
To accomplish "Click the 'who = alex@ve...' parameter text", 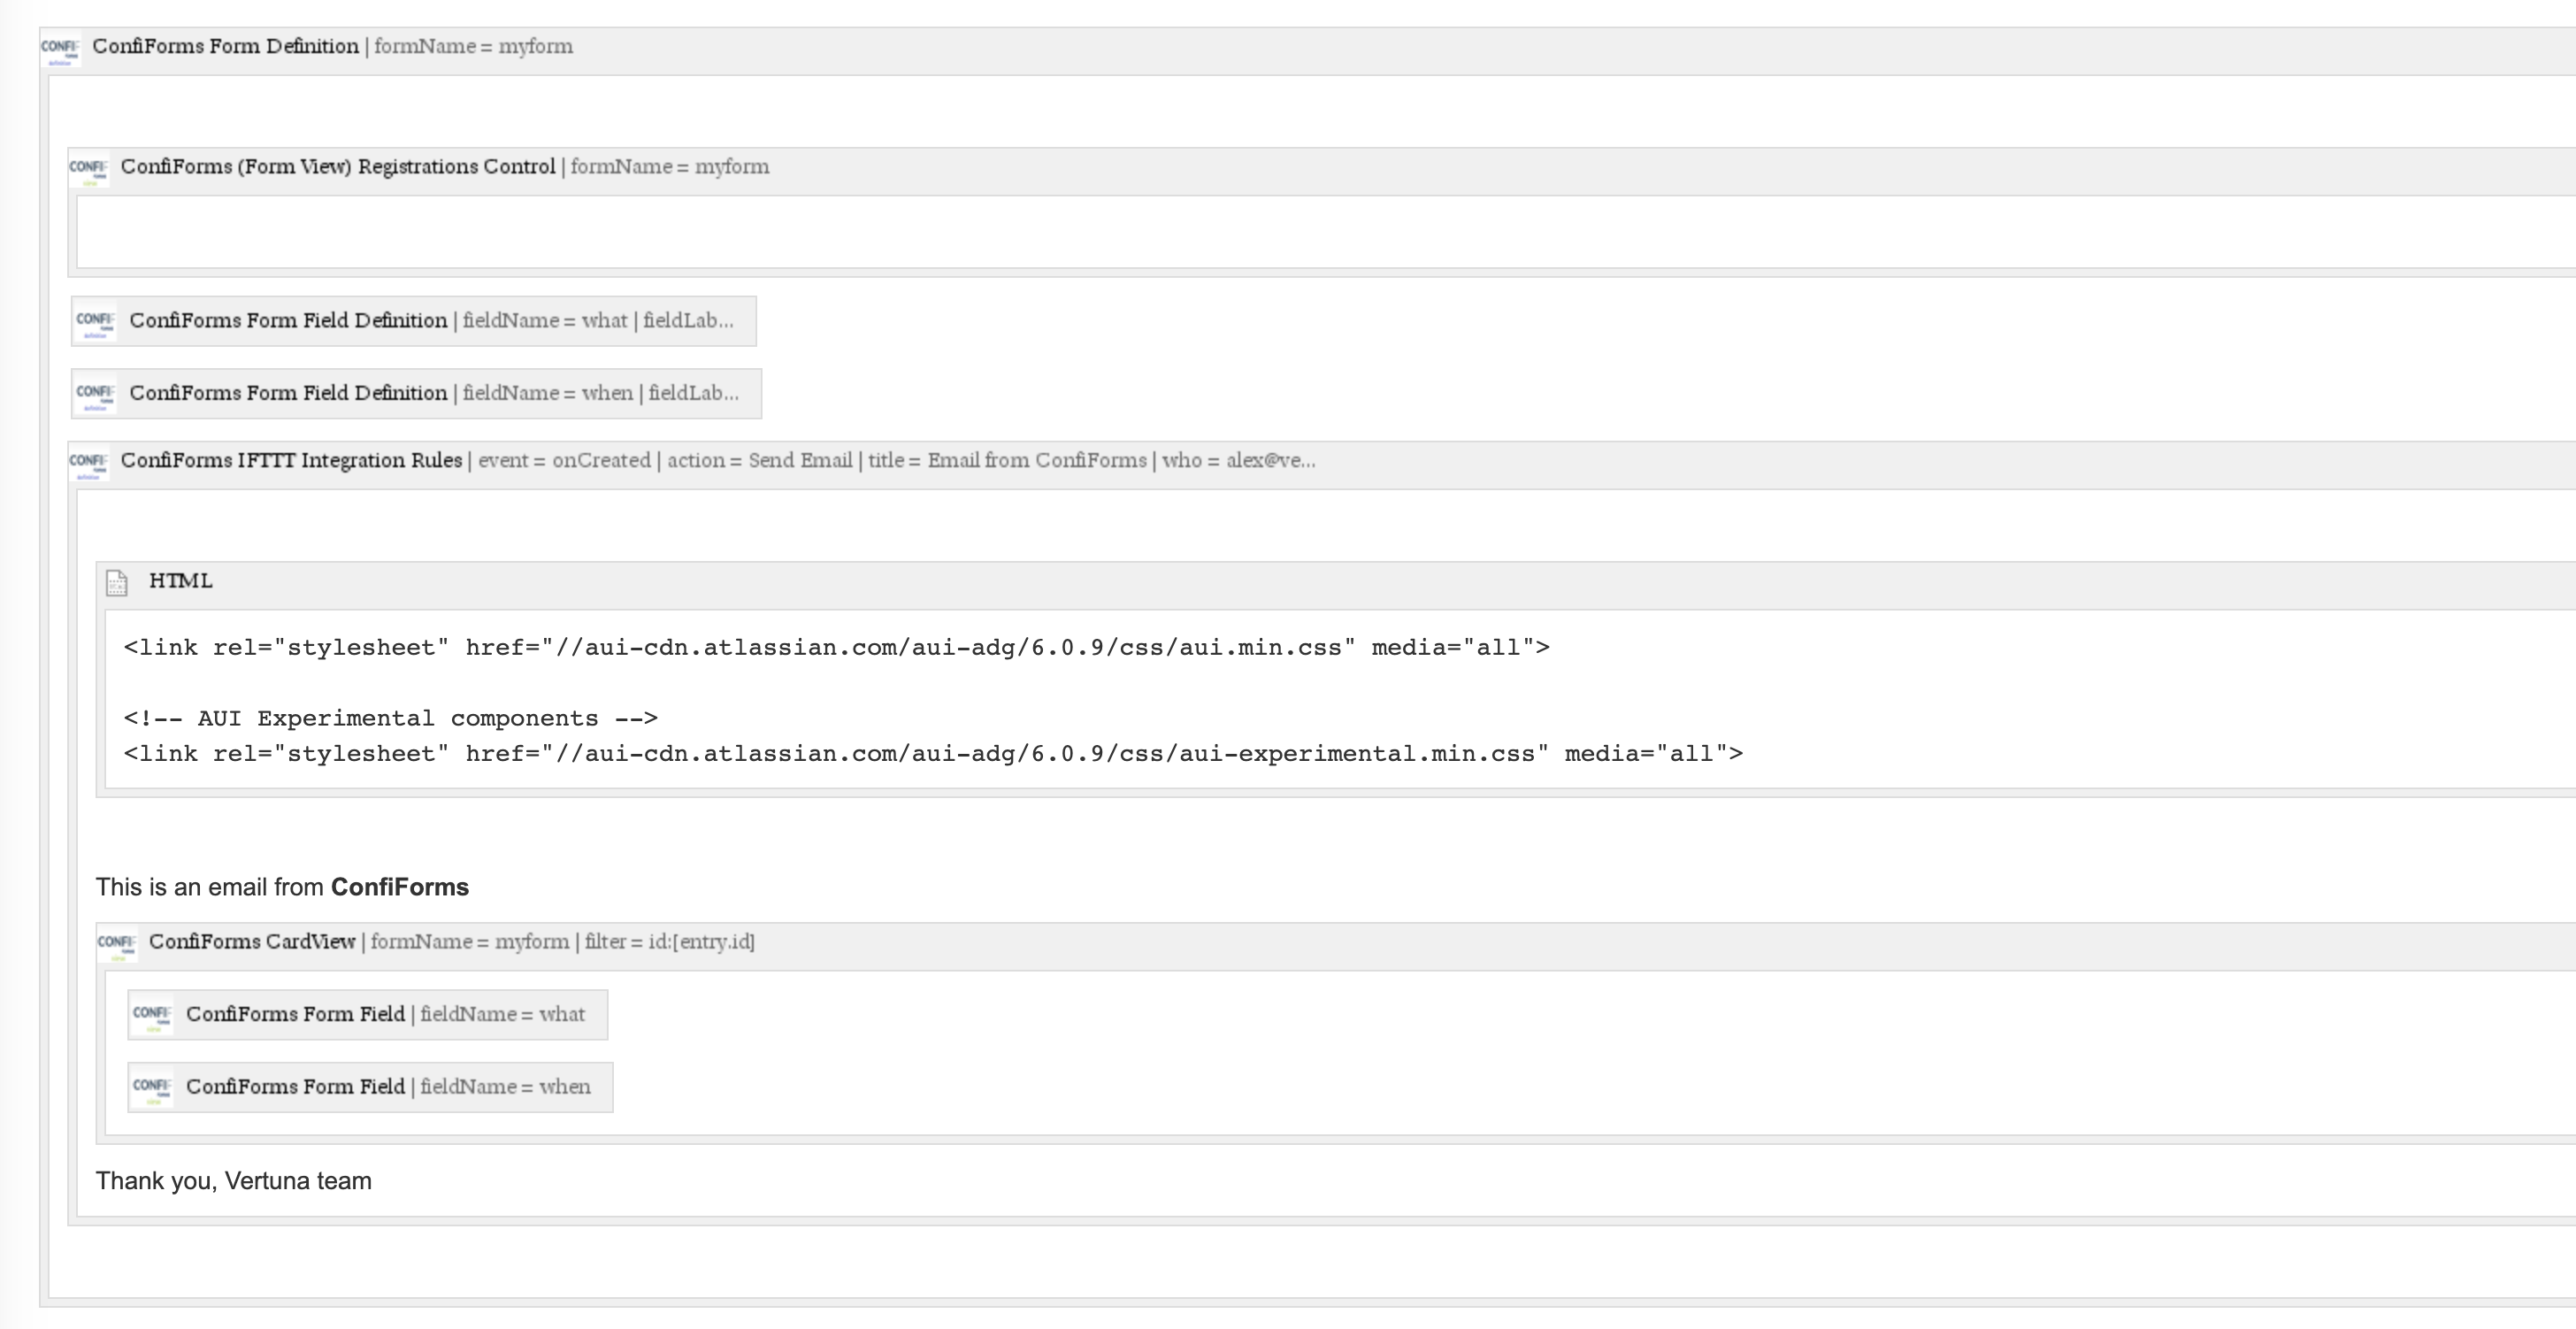I will click(1238, 461).
